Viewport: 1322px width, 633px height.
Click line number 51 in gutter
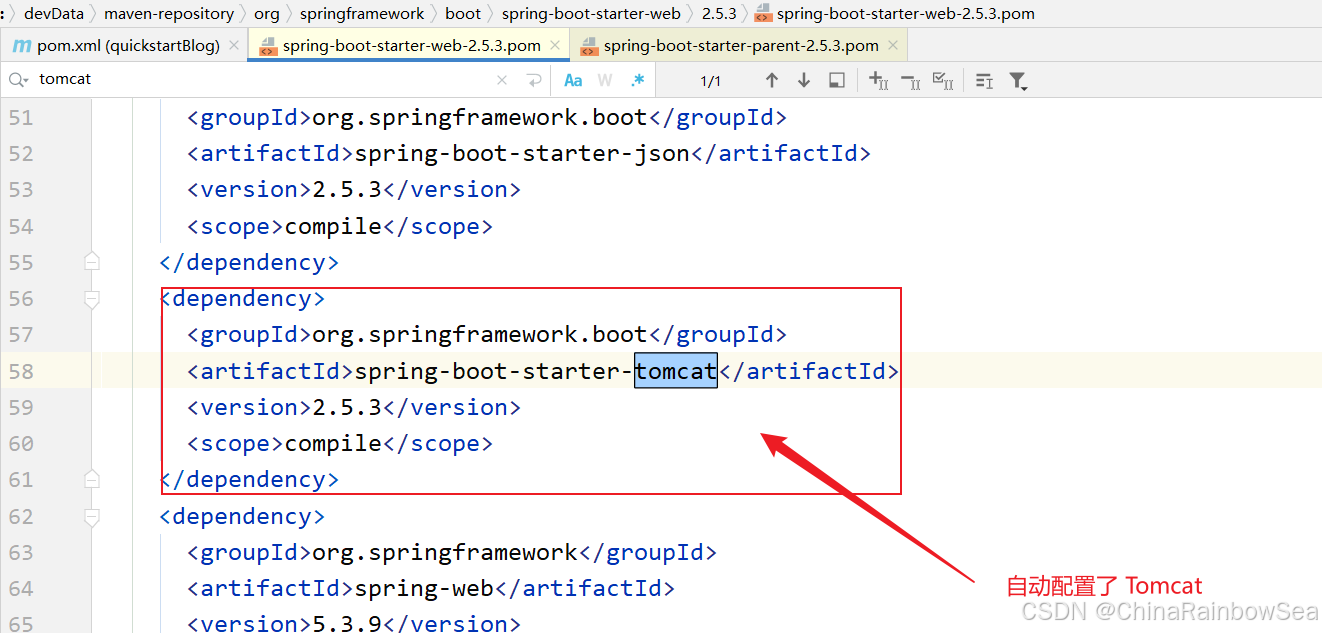click(21, 118)
